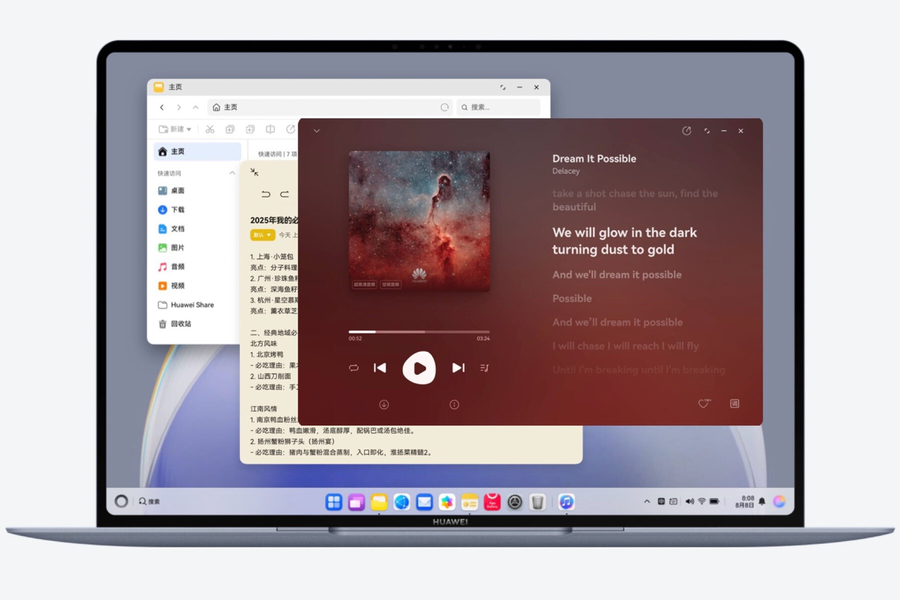The height and width of the screenshot is (600, 900).
Task: Open the playlist queue icon
Action: pos(484,368)
